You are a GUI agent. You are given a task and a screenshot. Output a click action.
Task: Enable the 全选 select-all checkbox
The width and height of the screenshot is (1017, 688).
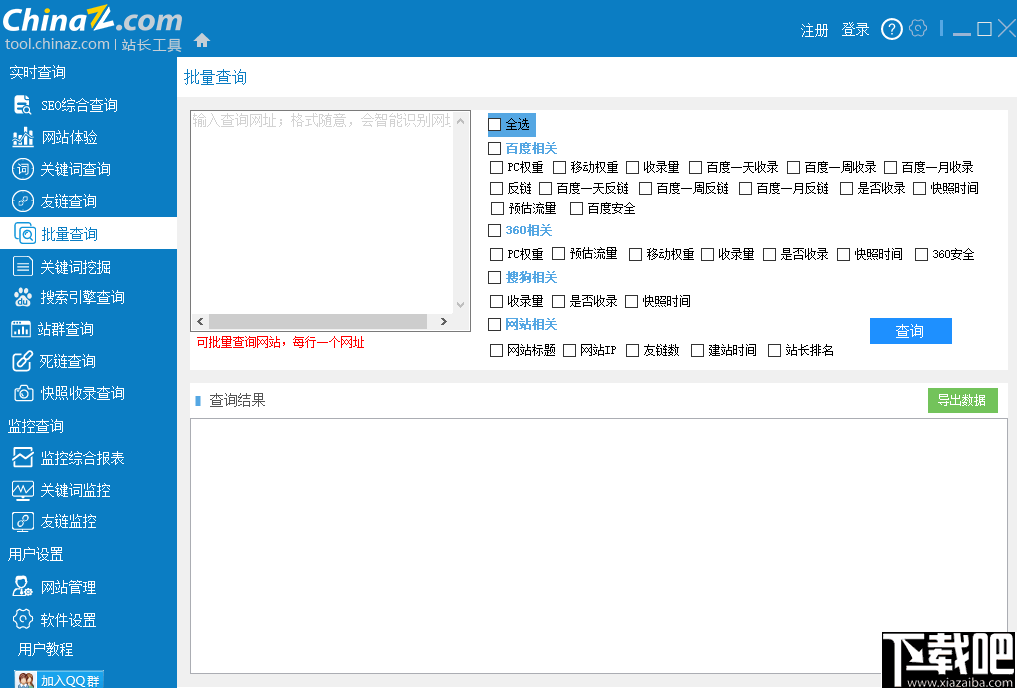point(493,124)
